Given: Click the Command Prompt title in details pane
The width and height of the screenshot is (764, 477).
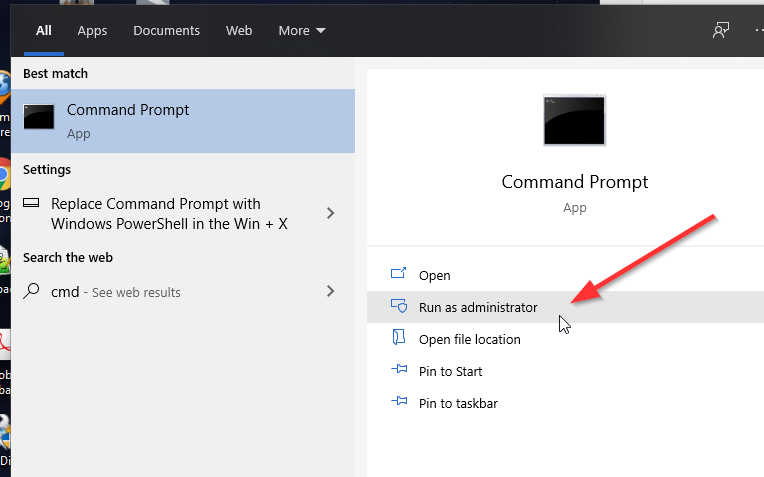Looking at the screenshot, I should coord(574,182).
